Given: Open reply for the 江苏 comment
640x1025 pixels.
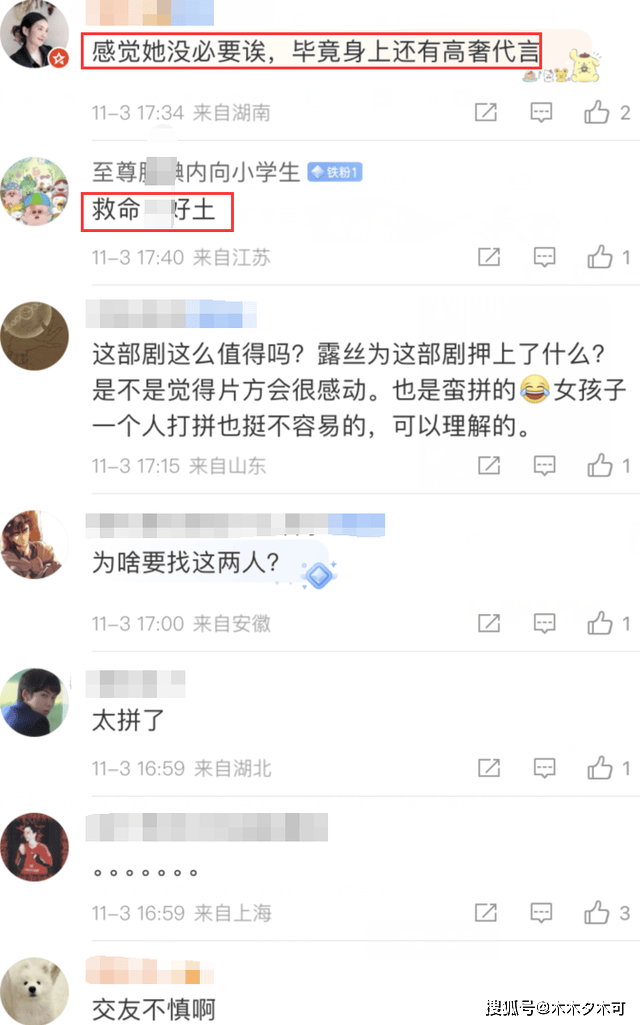Looking at the screenshot, I should tap(545, 257).
